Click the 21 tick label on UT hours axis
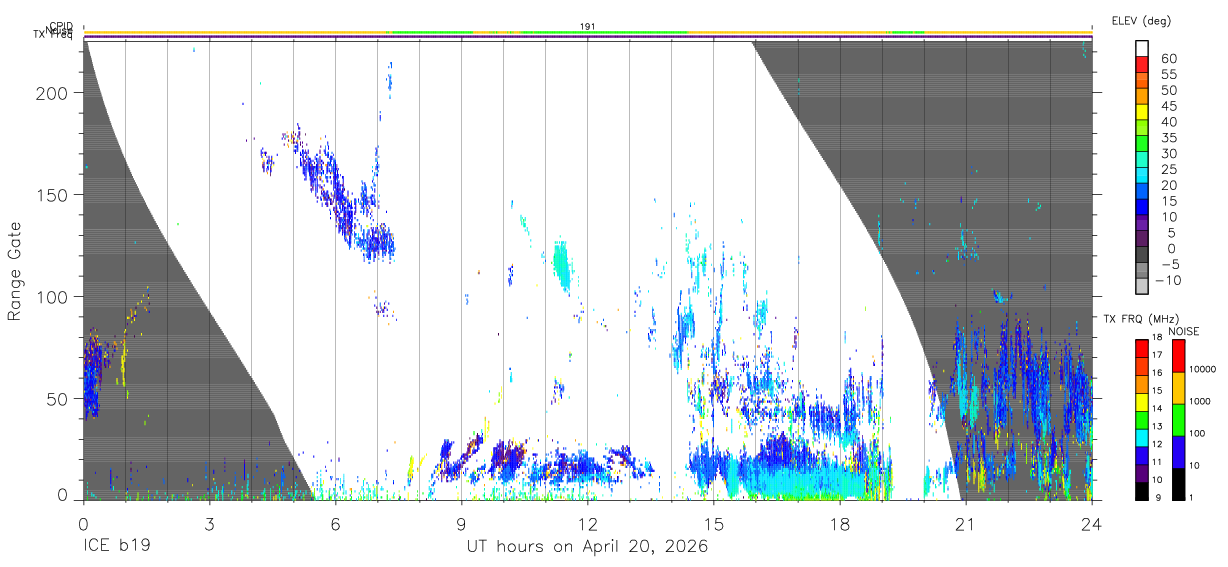The image size is (1228, 567). (966, 523)
